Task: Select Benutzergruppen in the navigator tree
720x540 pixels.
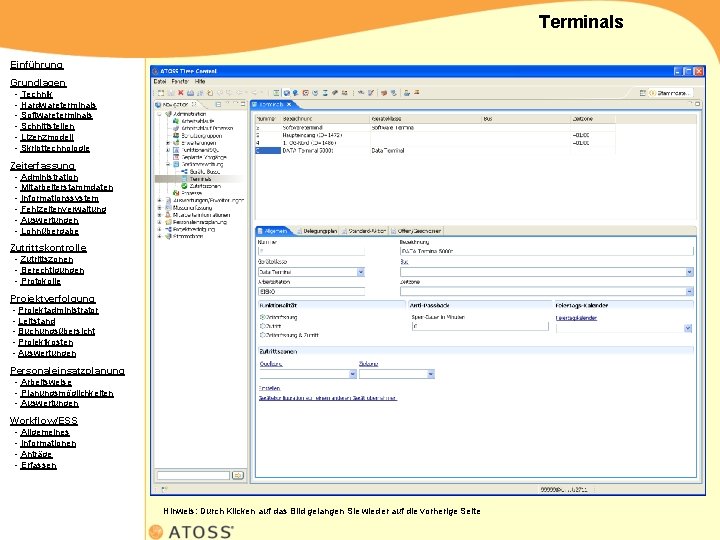Action: point(202,135)
